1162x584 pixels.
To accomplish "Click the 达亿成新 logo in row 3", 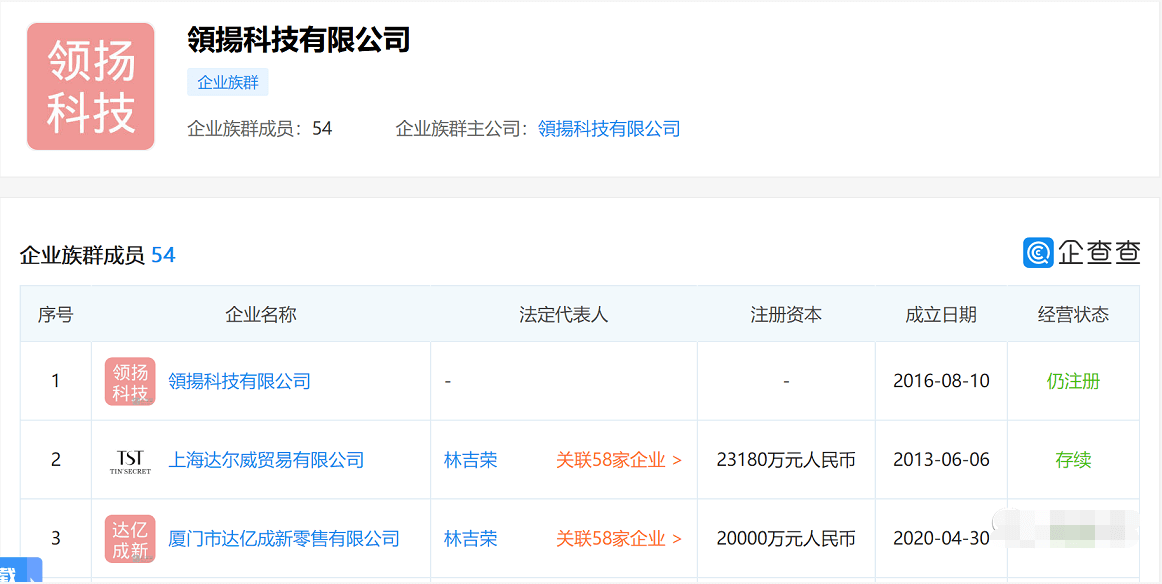I will [130, 539].
